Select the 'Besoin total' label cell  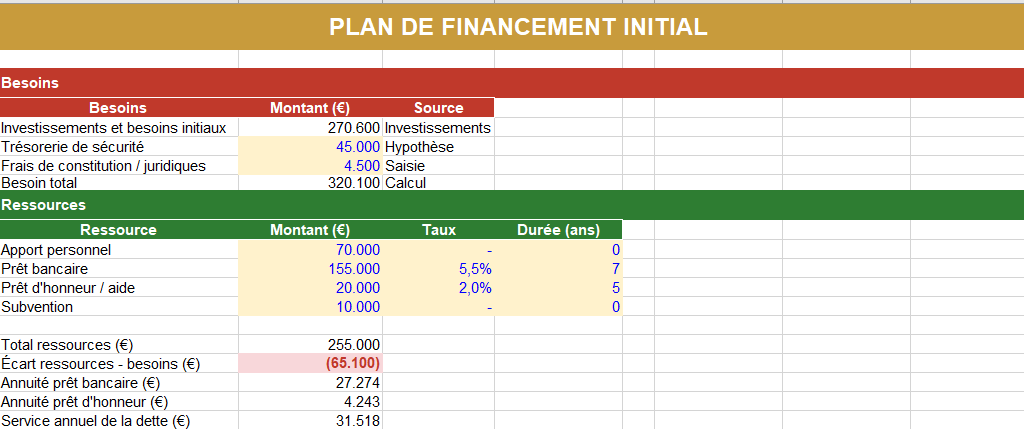119,182
